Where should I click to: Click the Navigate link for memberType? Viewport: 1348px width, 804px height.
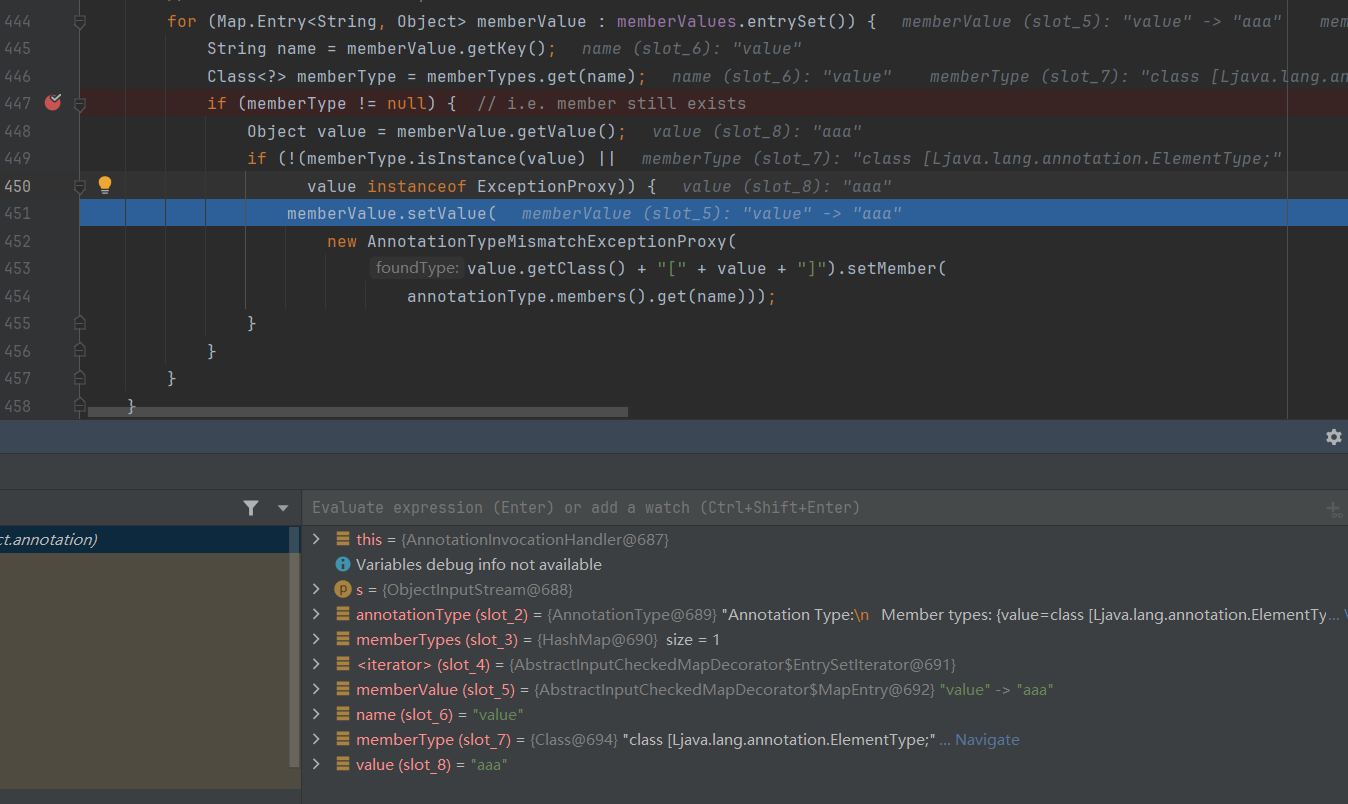[987, 740]
